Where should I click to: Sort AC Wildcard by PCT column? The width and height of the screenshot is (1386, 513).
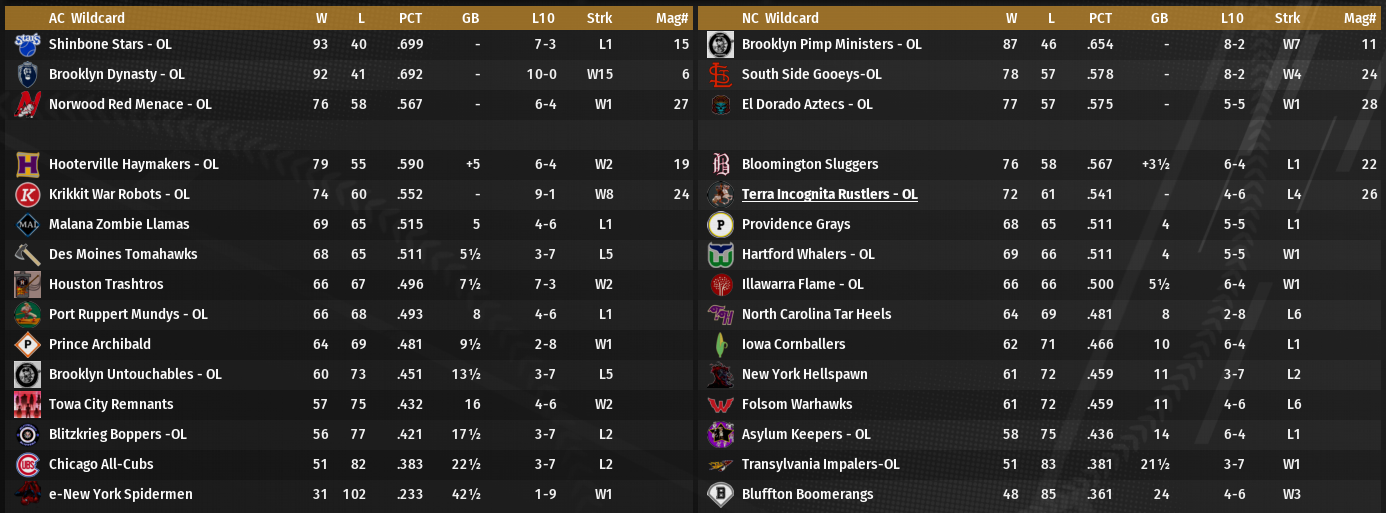click(410, 18)
